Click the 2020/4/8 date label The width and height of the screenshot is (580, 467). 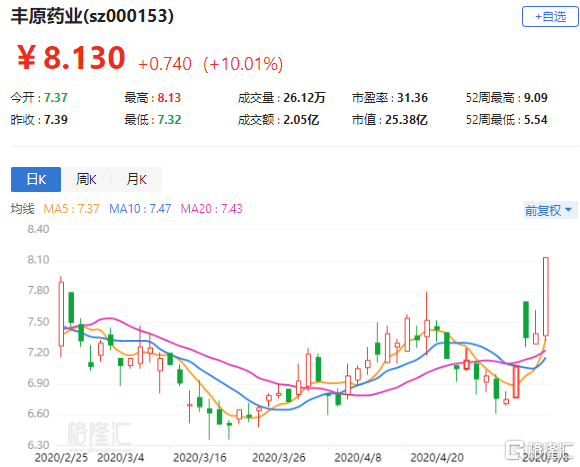358,458
